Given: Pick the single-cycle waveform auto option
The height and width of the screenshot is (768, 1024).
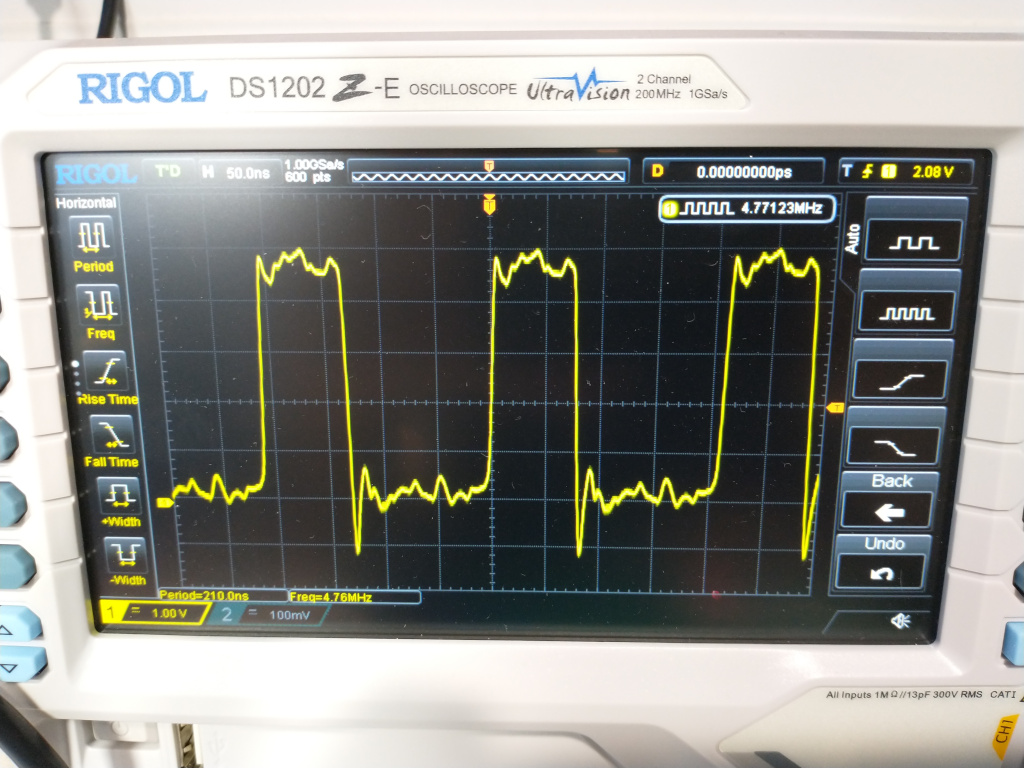Looking at the screenshot, I should coord(911,239).
